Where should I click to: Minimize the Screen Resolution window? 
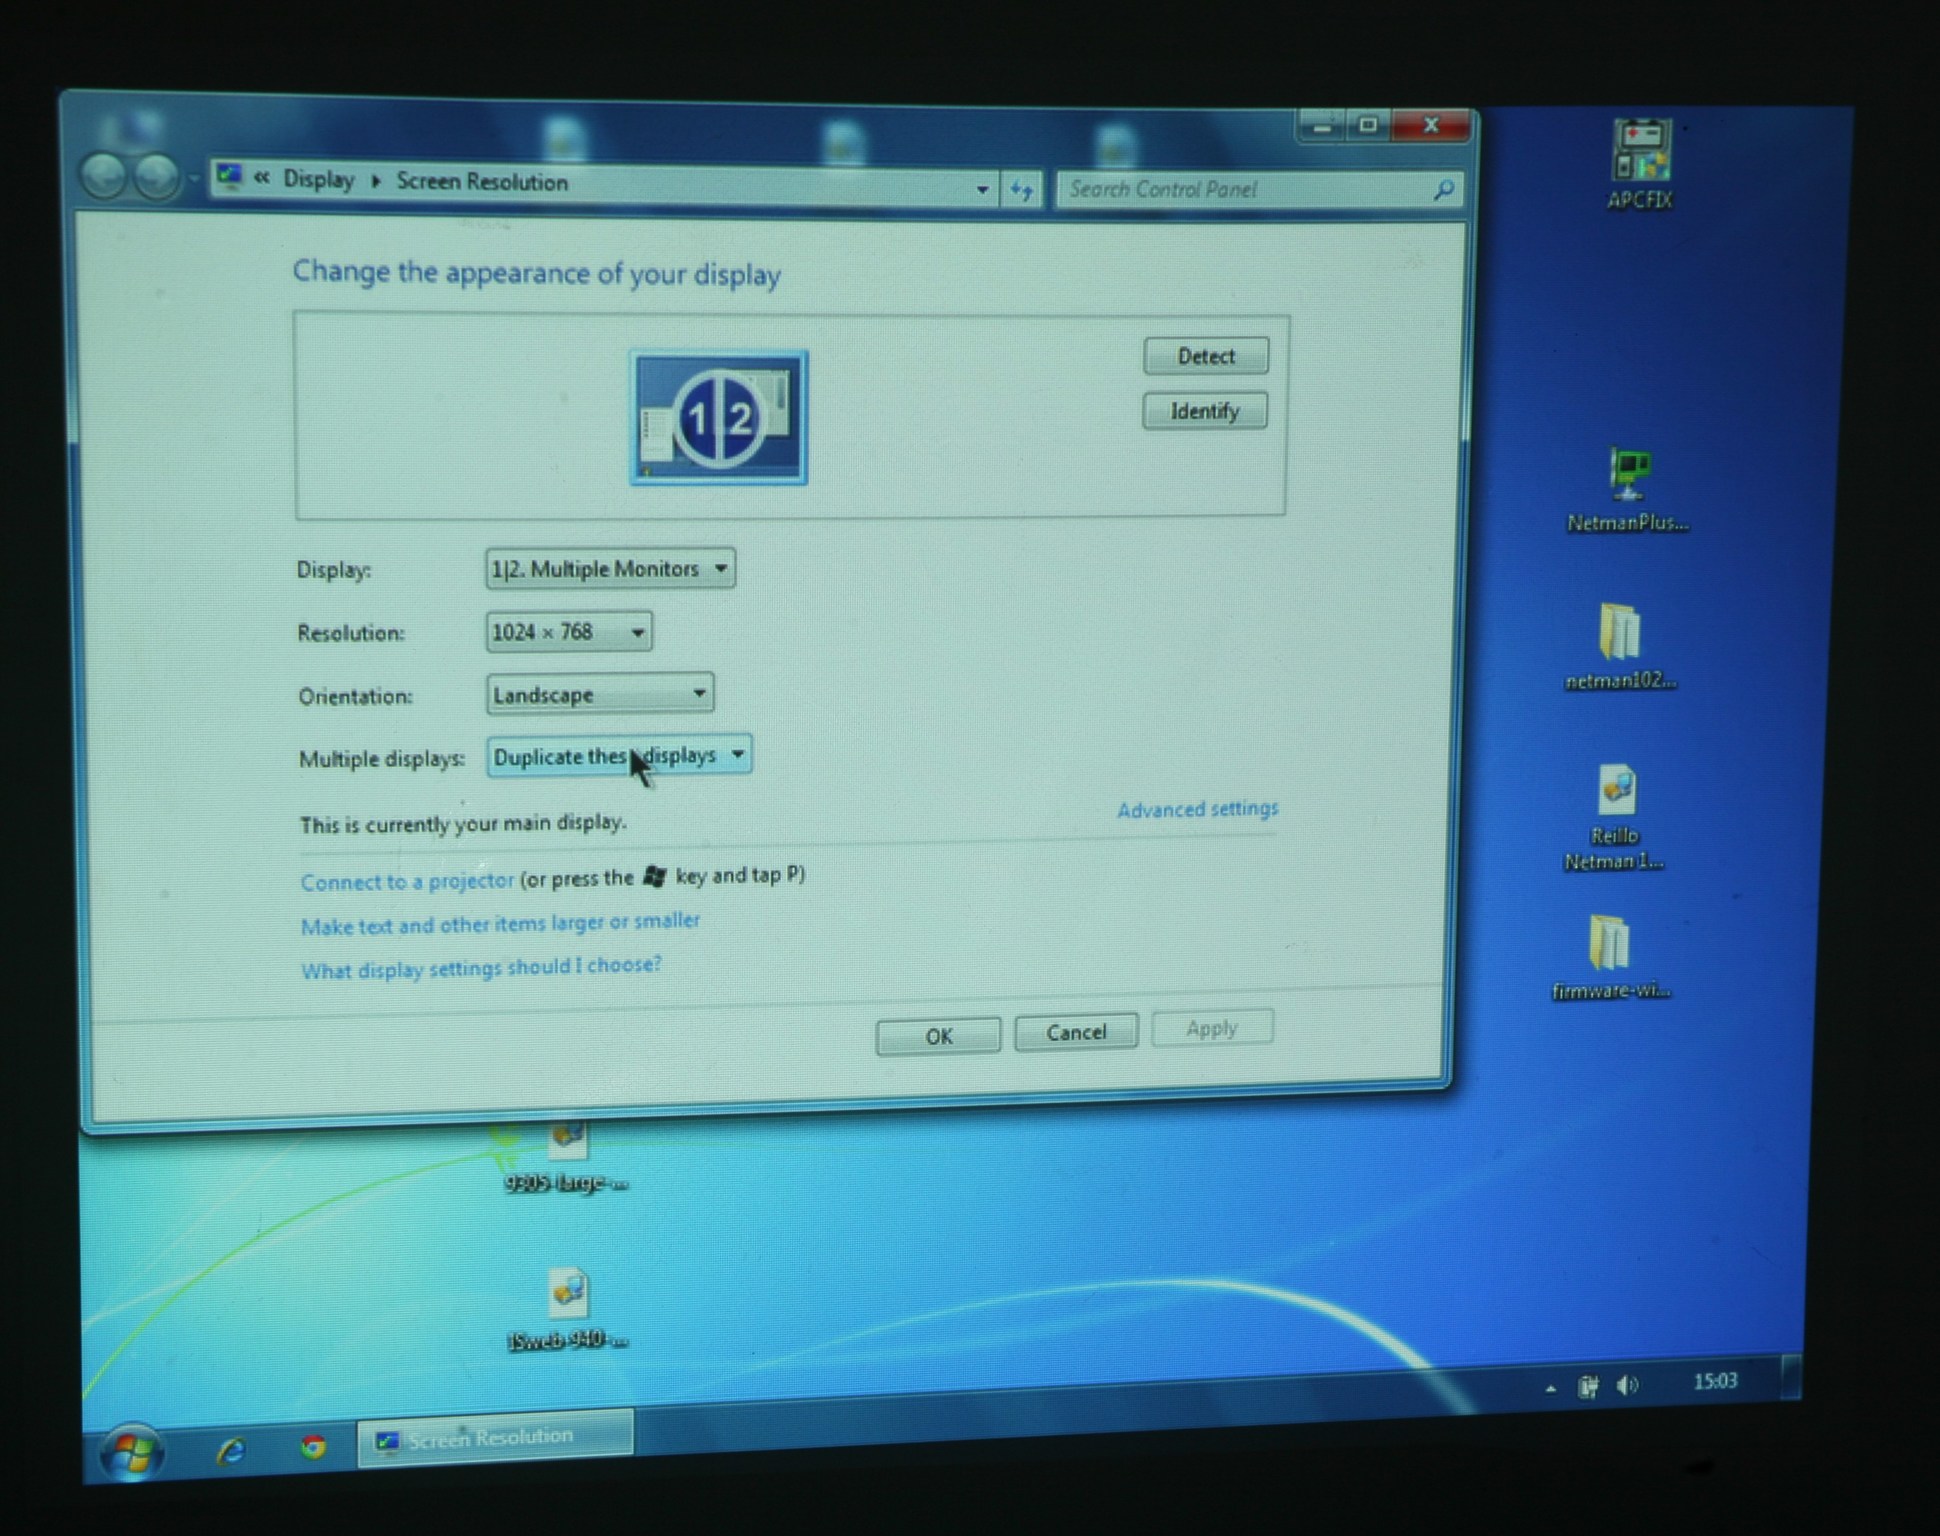[1323, 128]
